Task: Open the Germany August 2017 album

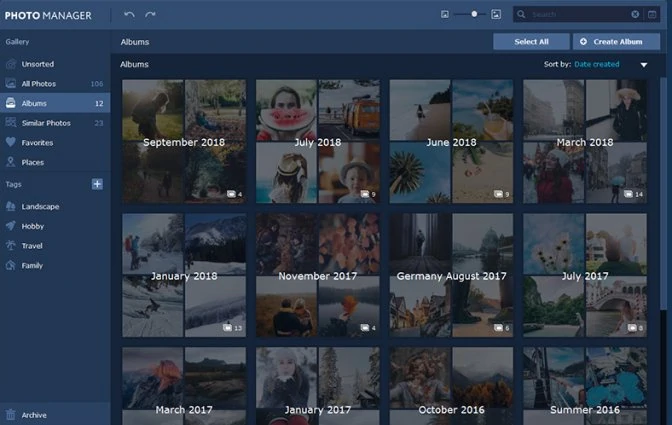Action: click(x=451, y=275)
